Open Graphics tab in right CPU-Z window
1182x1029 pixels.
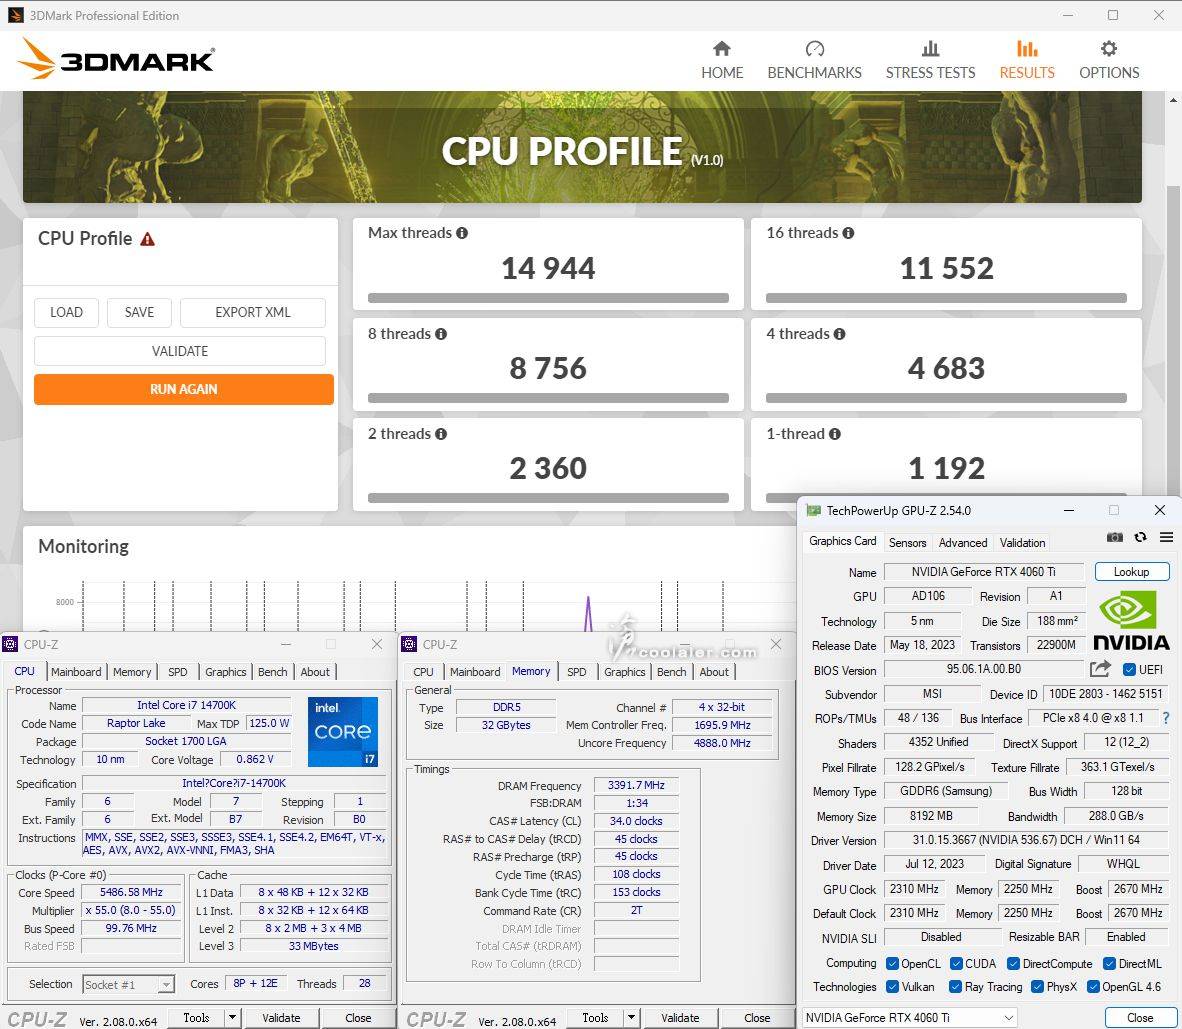pyautogui.click(x=625, y=672)
